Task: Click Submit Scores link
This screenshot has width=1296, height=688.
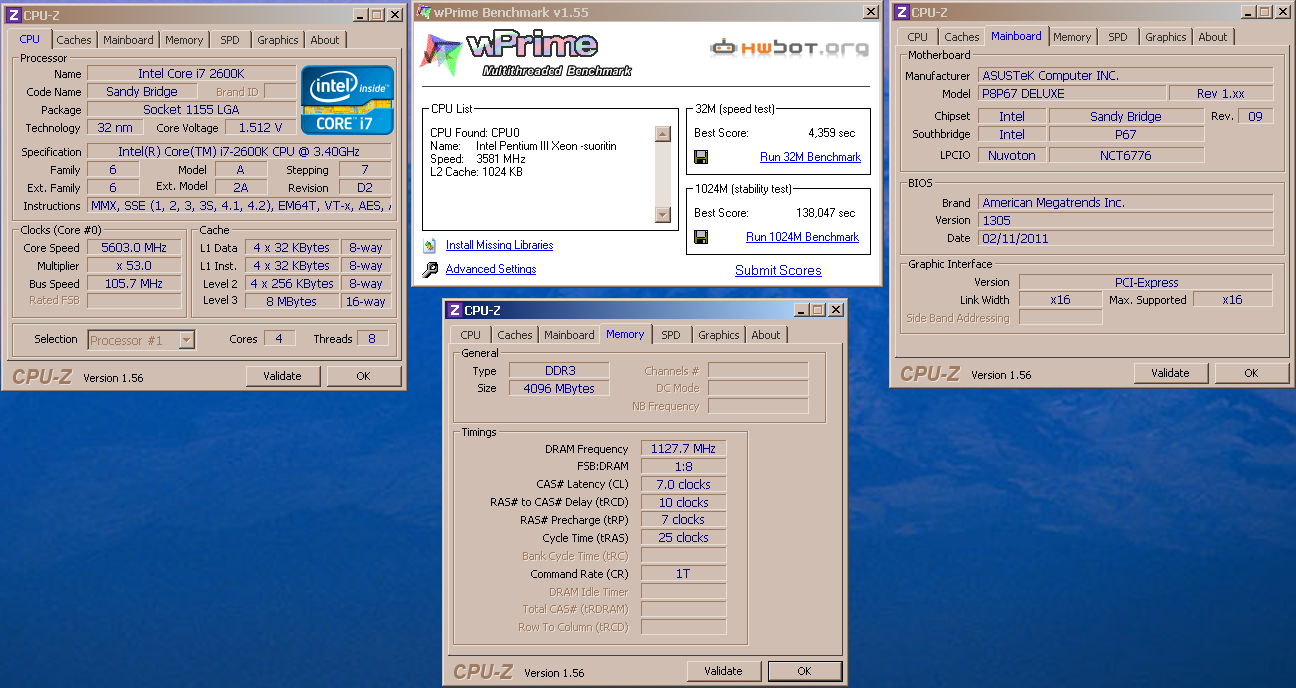Action: click(778, 270)
